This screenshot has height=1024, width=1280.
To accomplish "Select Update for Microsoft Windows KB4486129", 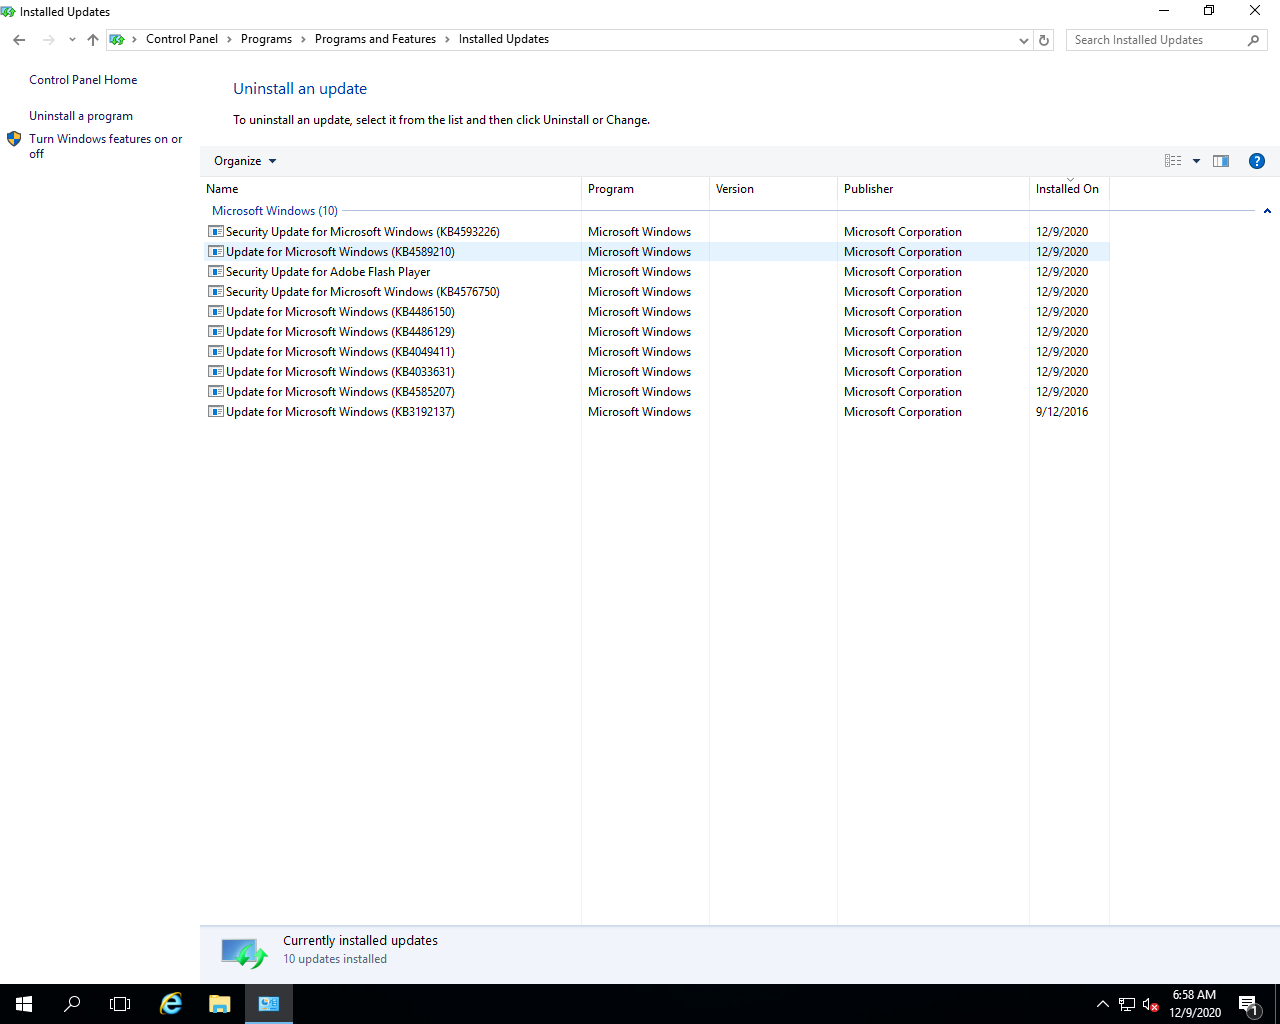I will [x=654, y=332].
